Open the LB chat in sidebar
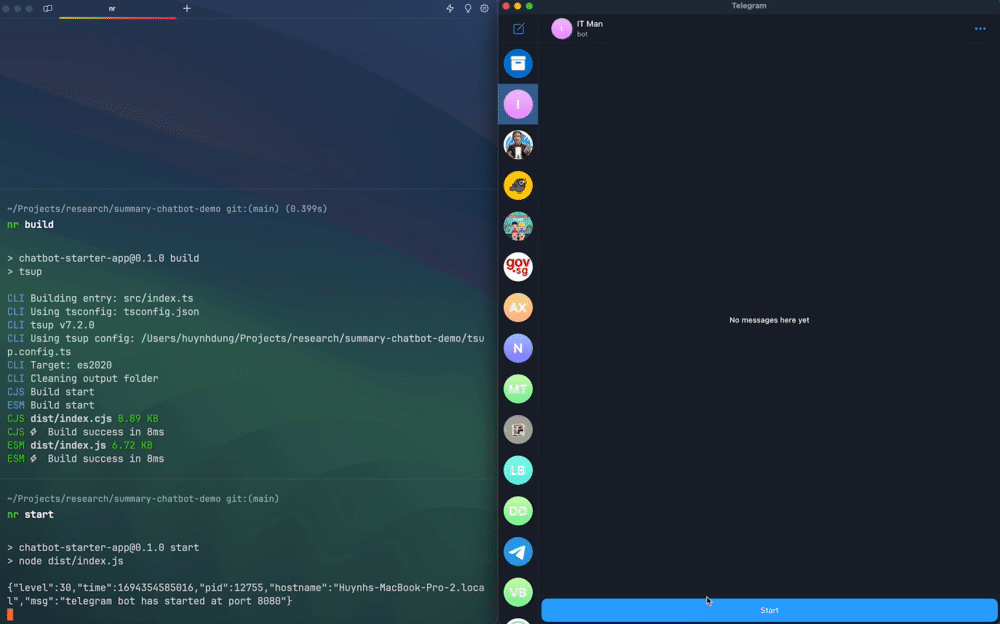Viewport: 1000px width, 624px height. [x=518, y=470]
